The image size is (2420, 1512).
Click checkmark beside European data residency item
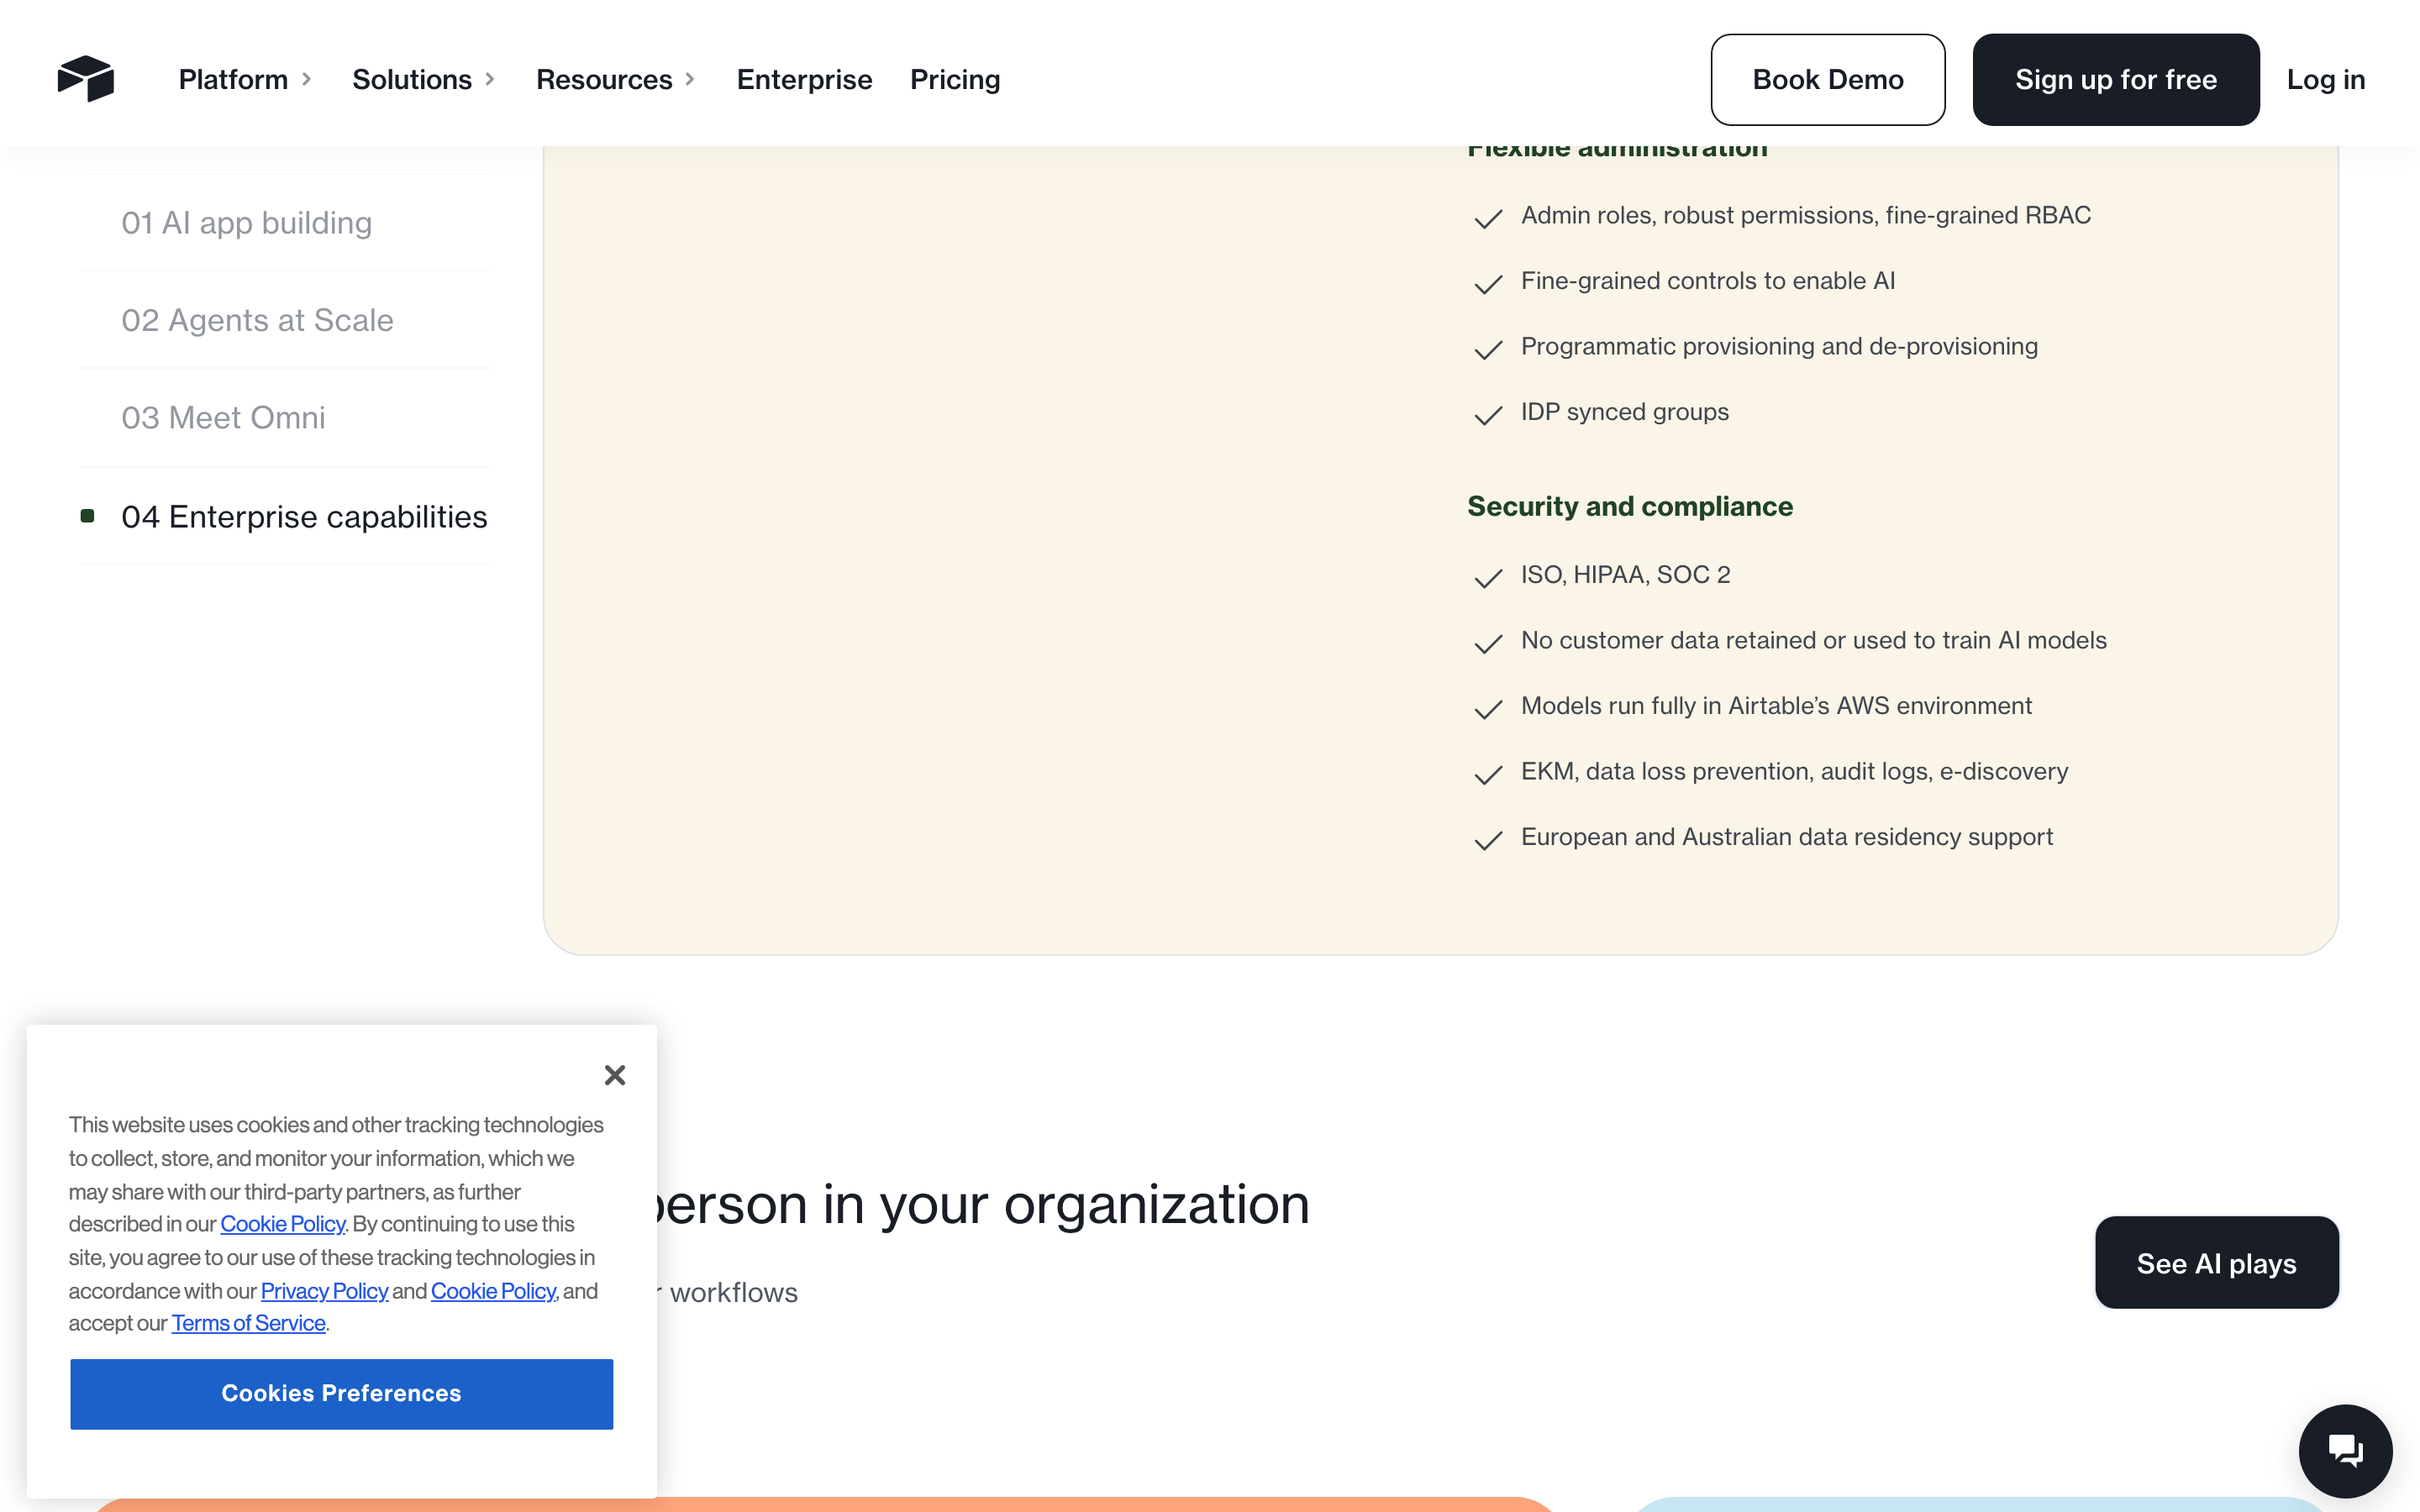pyautogui.click(x=1487, y=841)
